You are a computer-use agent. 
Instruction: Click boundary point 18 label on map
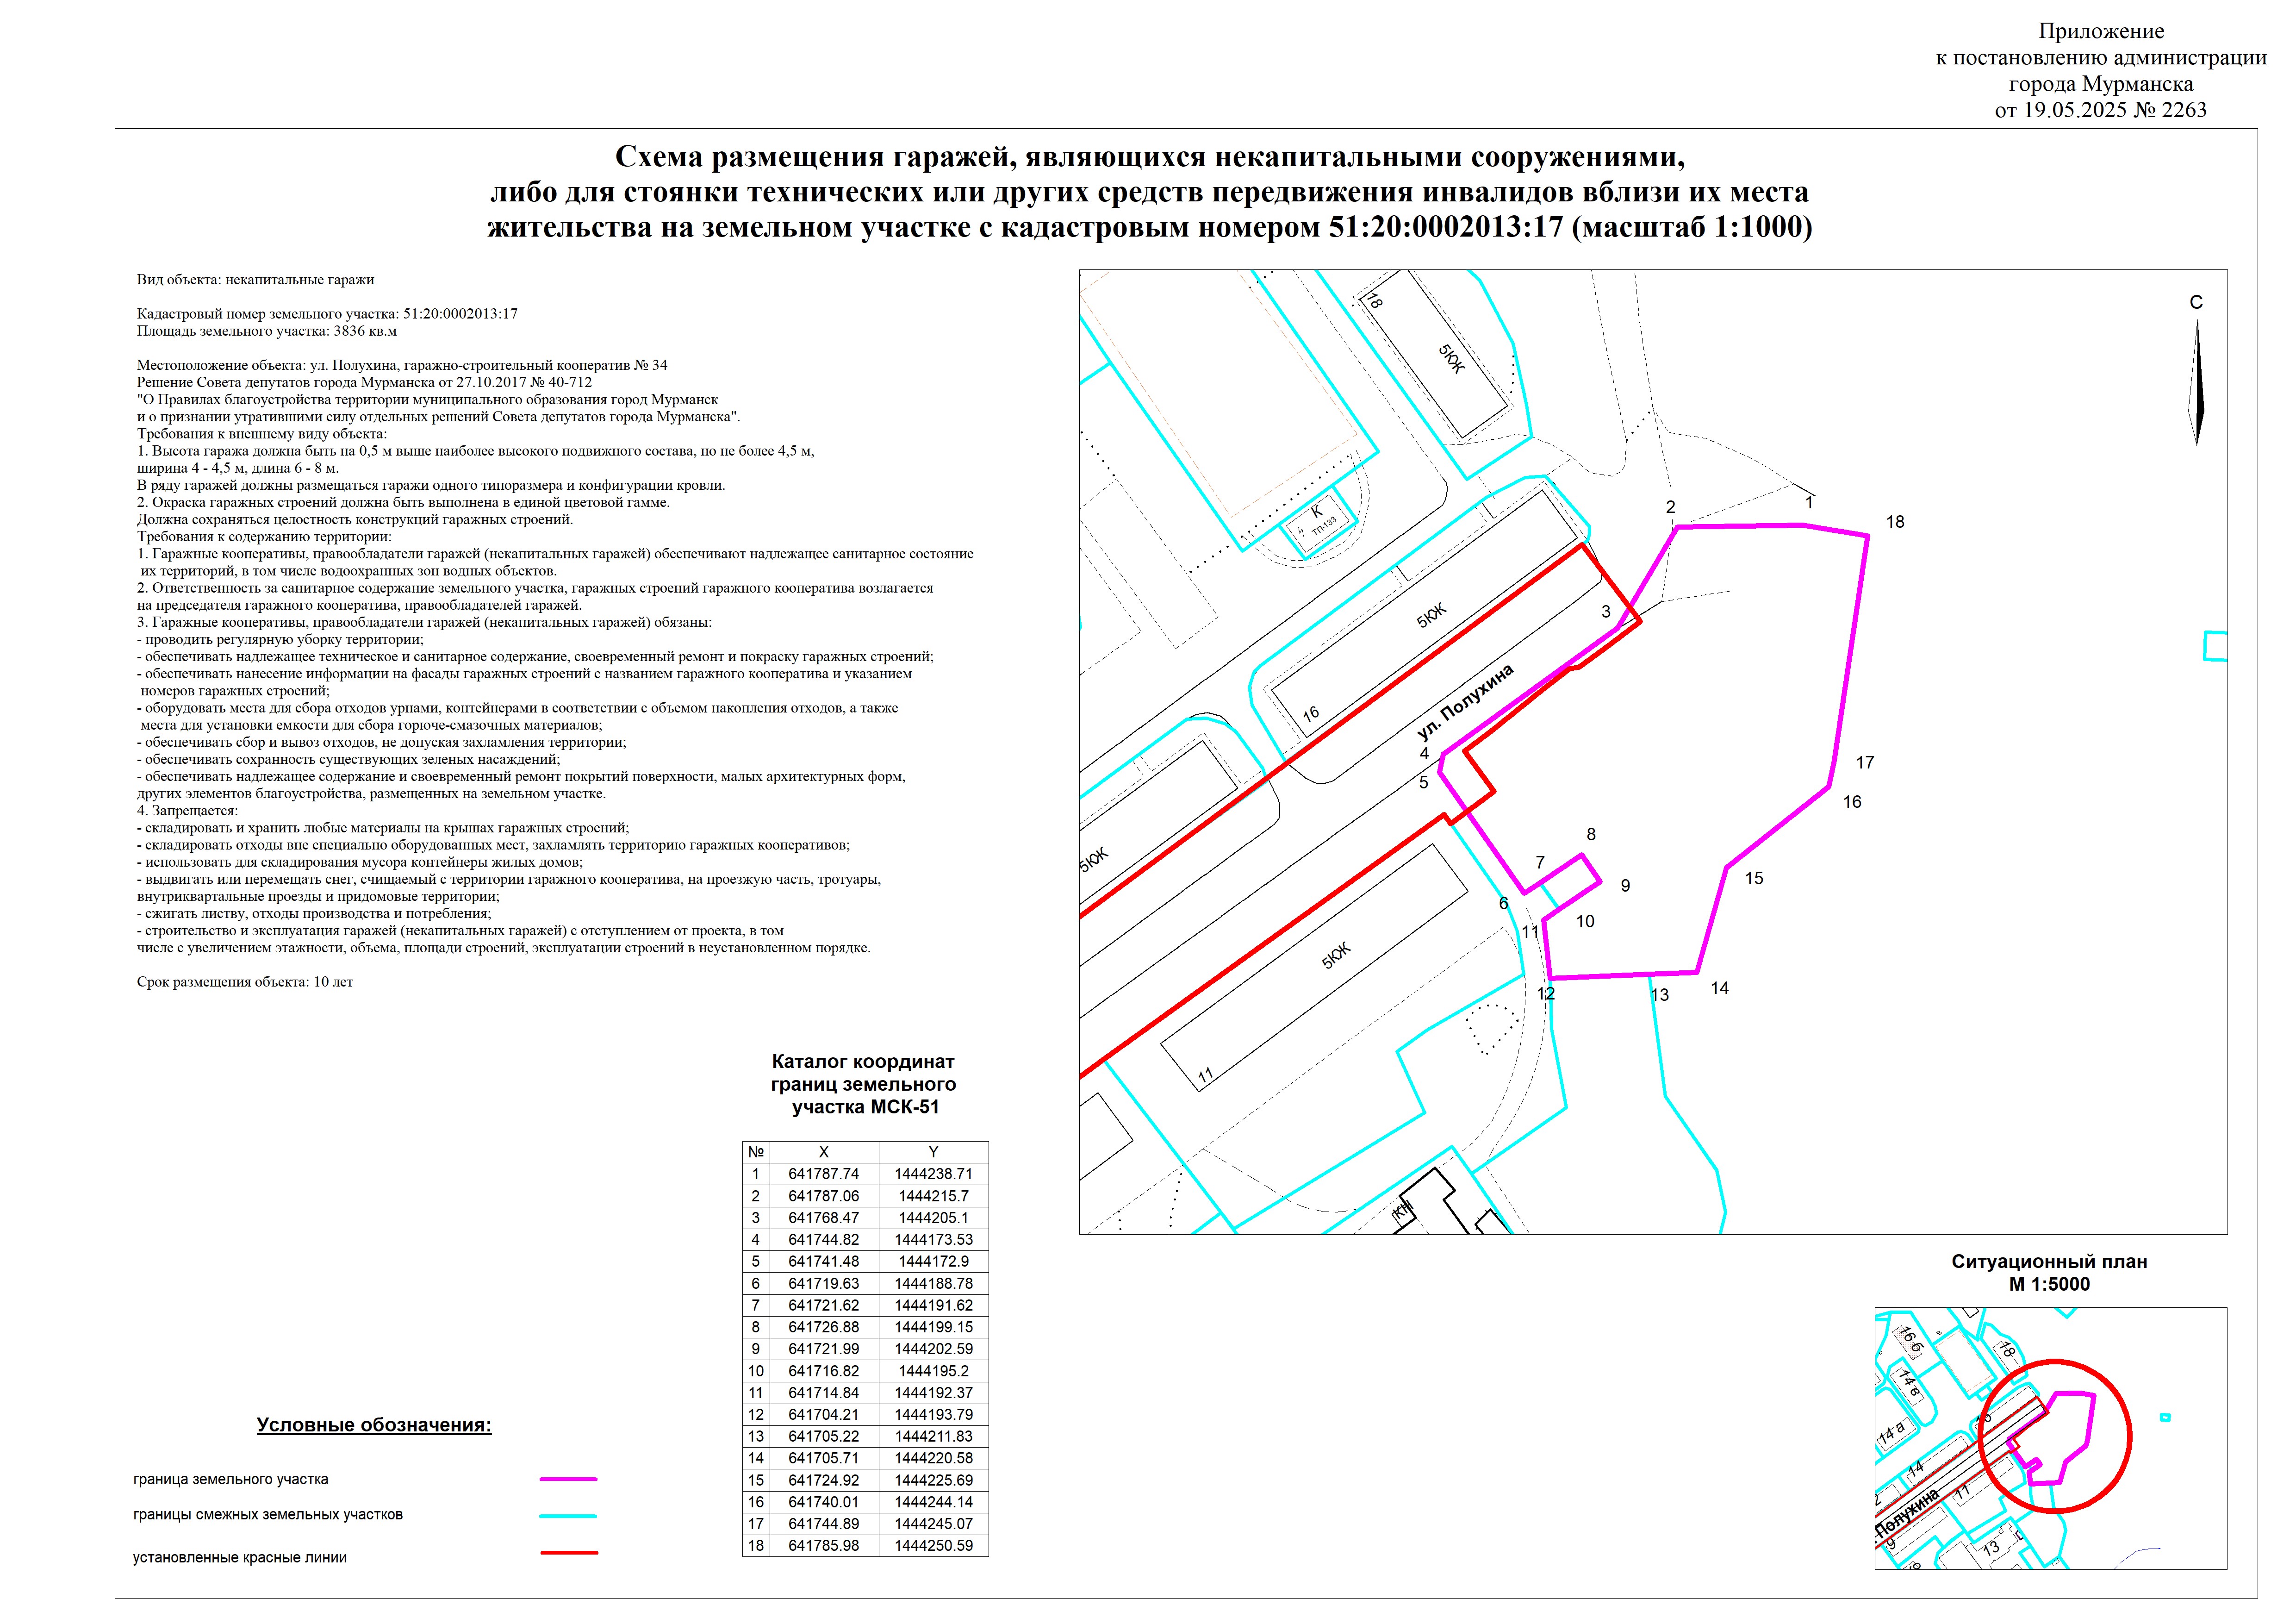click(x=1895, y=522)
